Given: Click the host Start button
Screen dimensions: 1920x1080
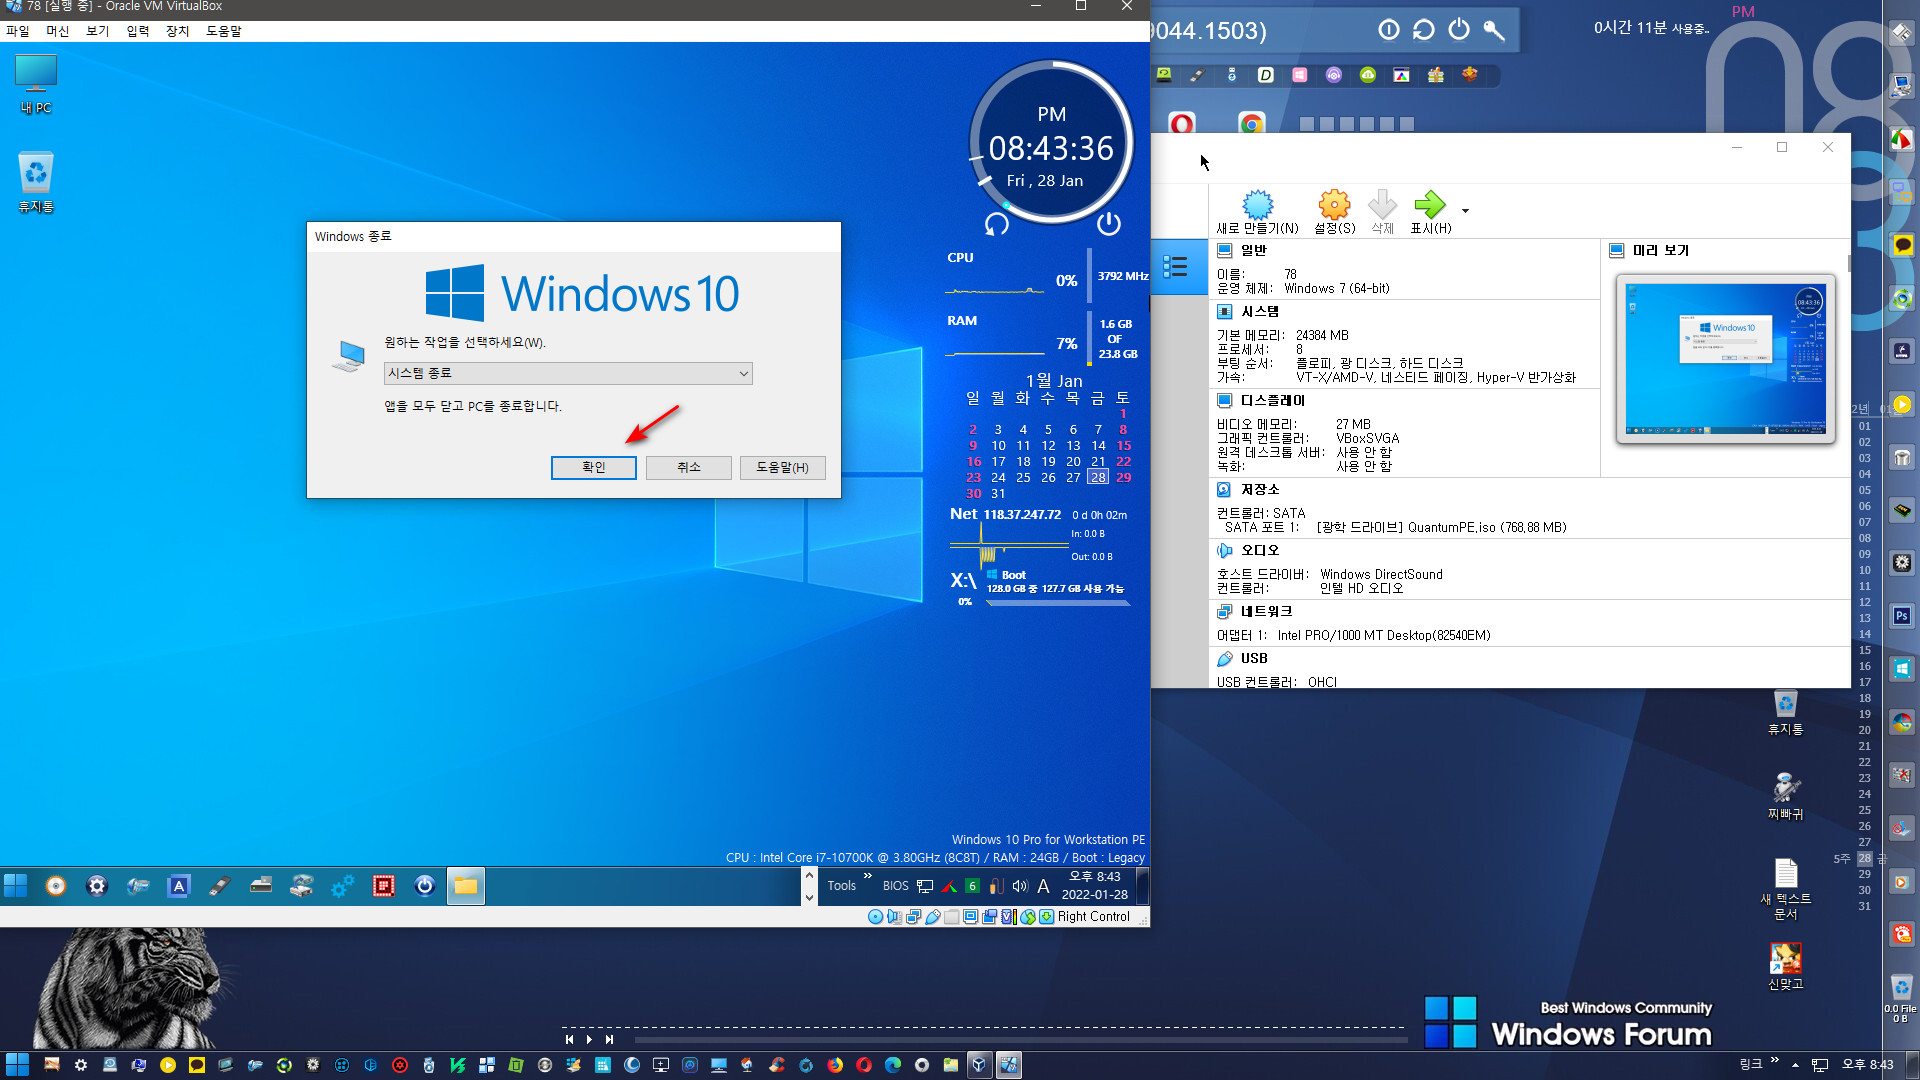Looking at the screenshot, I should click(x=17, y=1065).
